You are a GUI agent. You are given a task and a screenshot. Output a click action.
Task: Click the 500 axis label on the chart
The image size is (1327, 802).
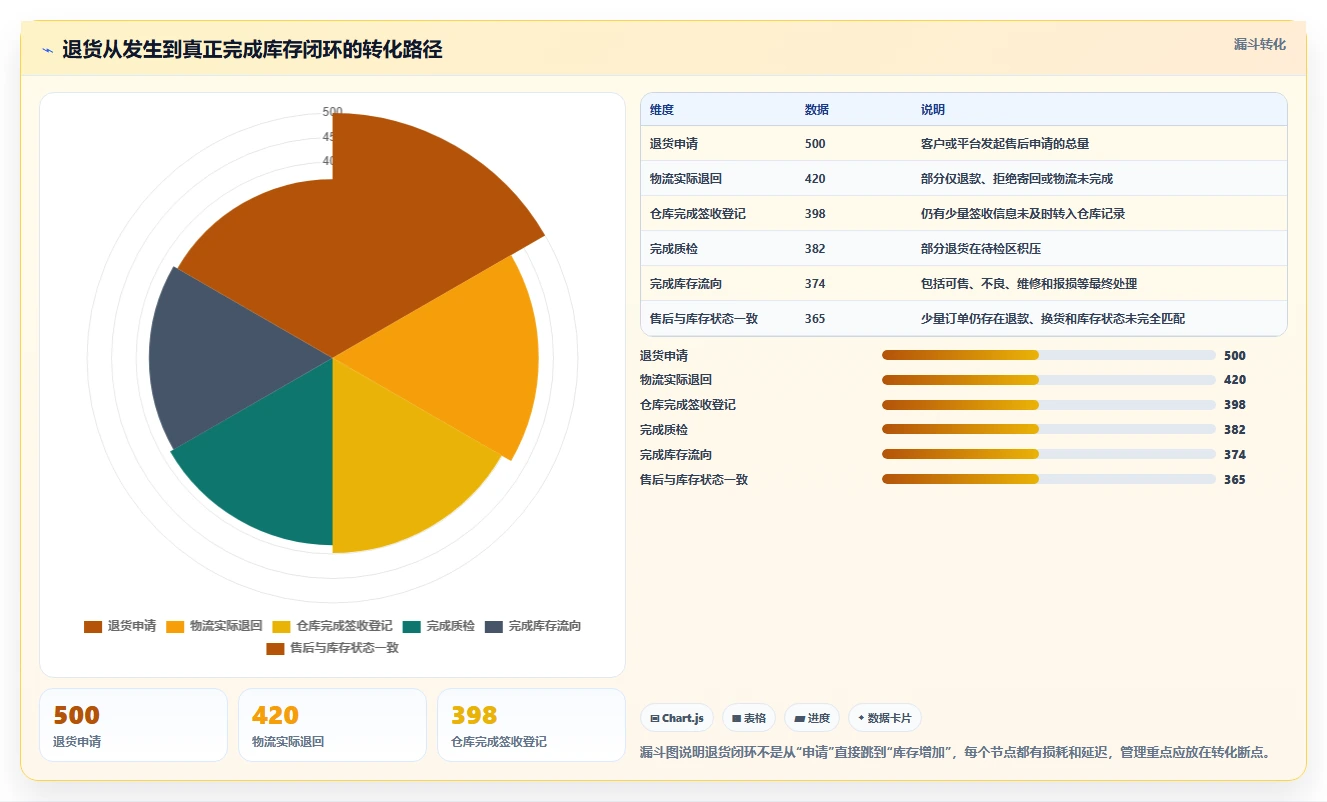333,111
